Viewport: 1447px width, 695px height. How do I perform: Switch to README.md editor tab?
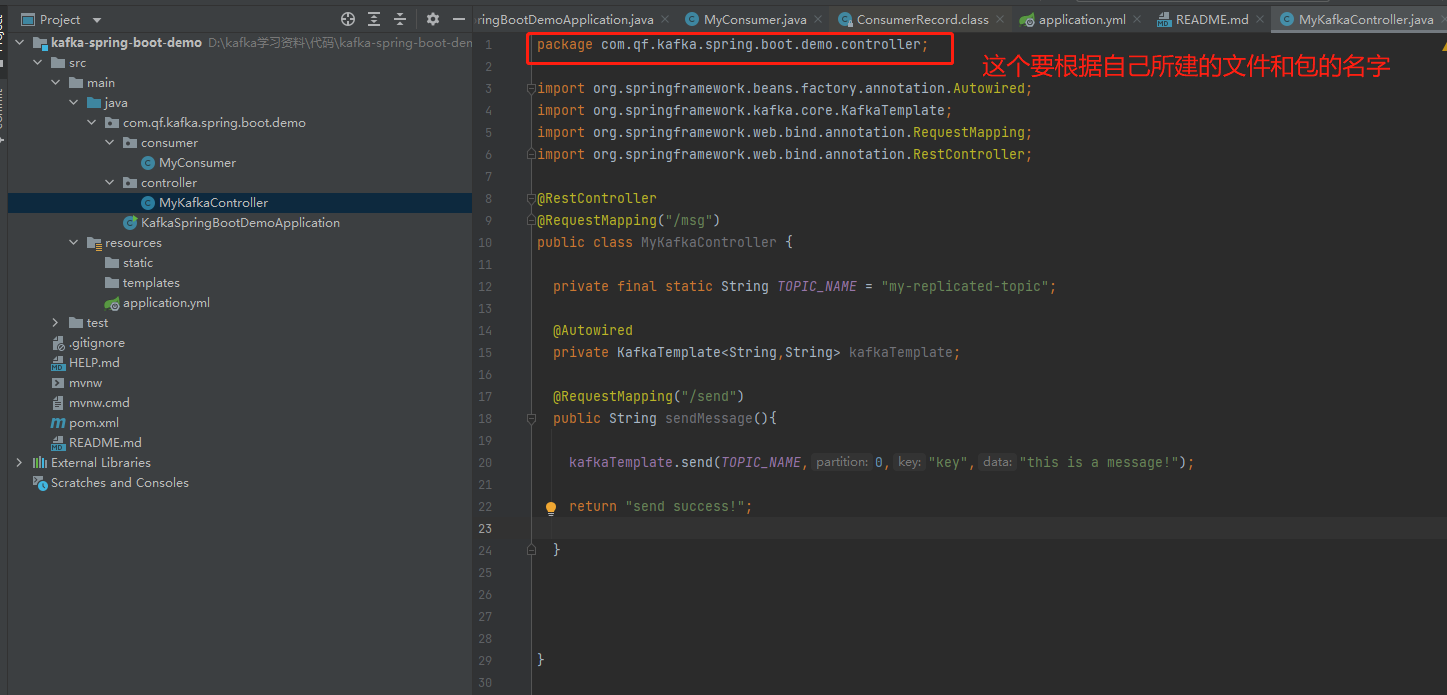[1212, 19]
